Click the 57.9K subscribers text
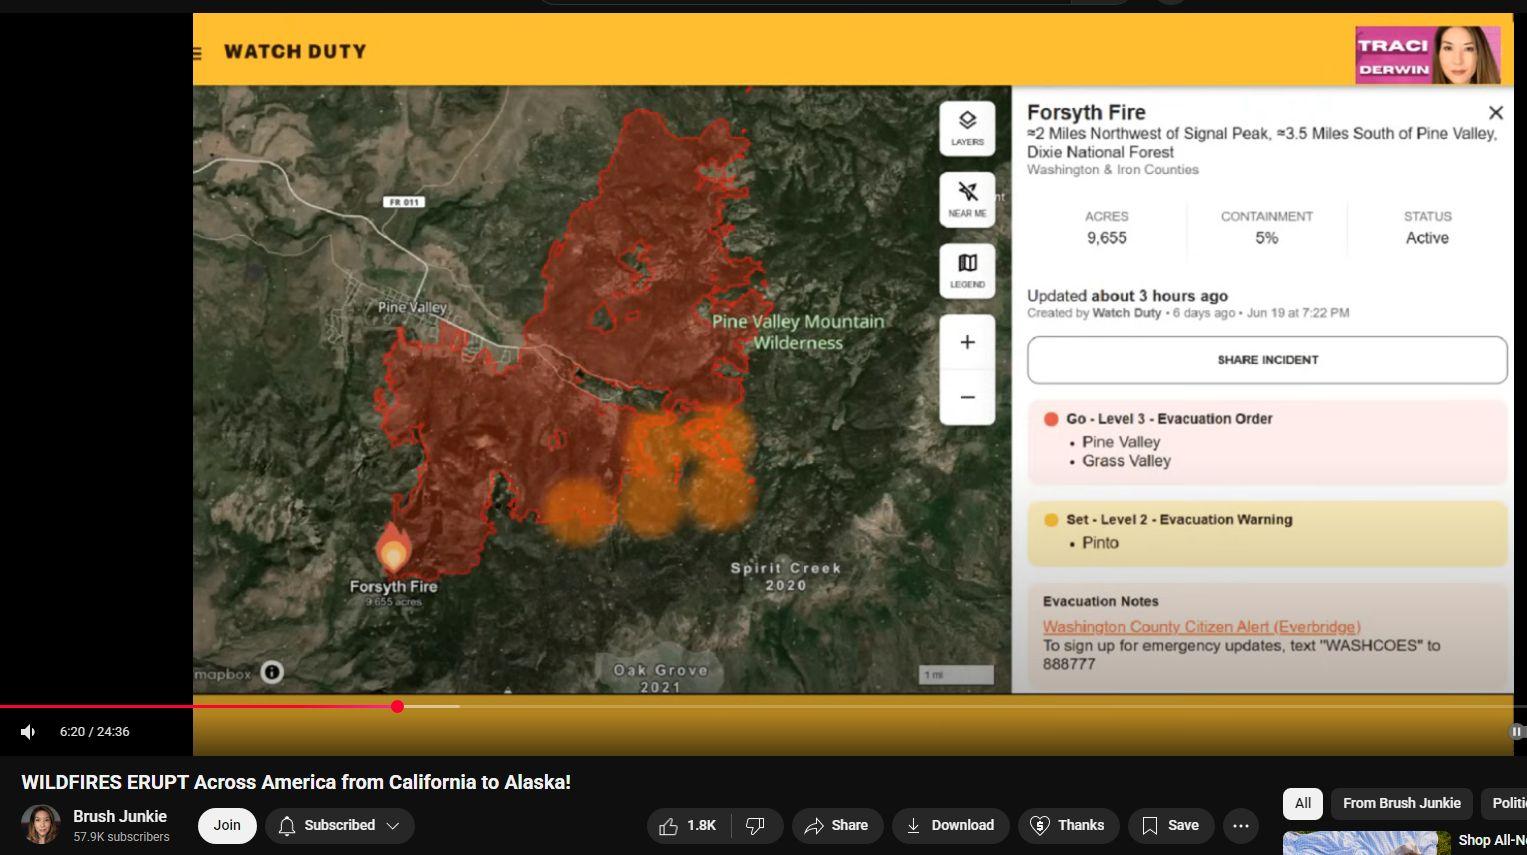 pos(121,837)
